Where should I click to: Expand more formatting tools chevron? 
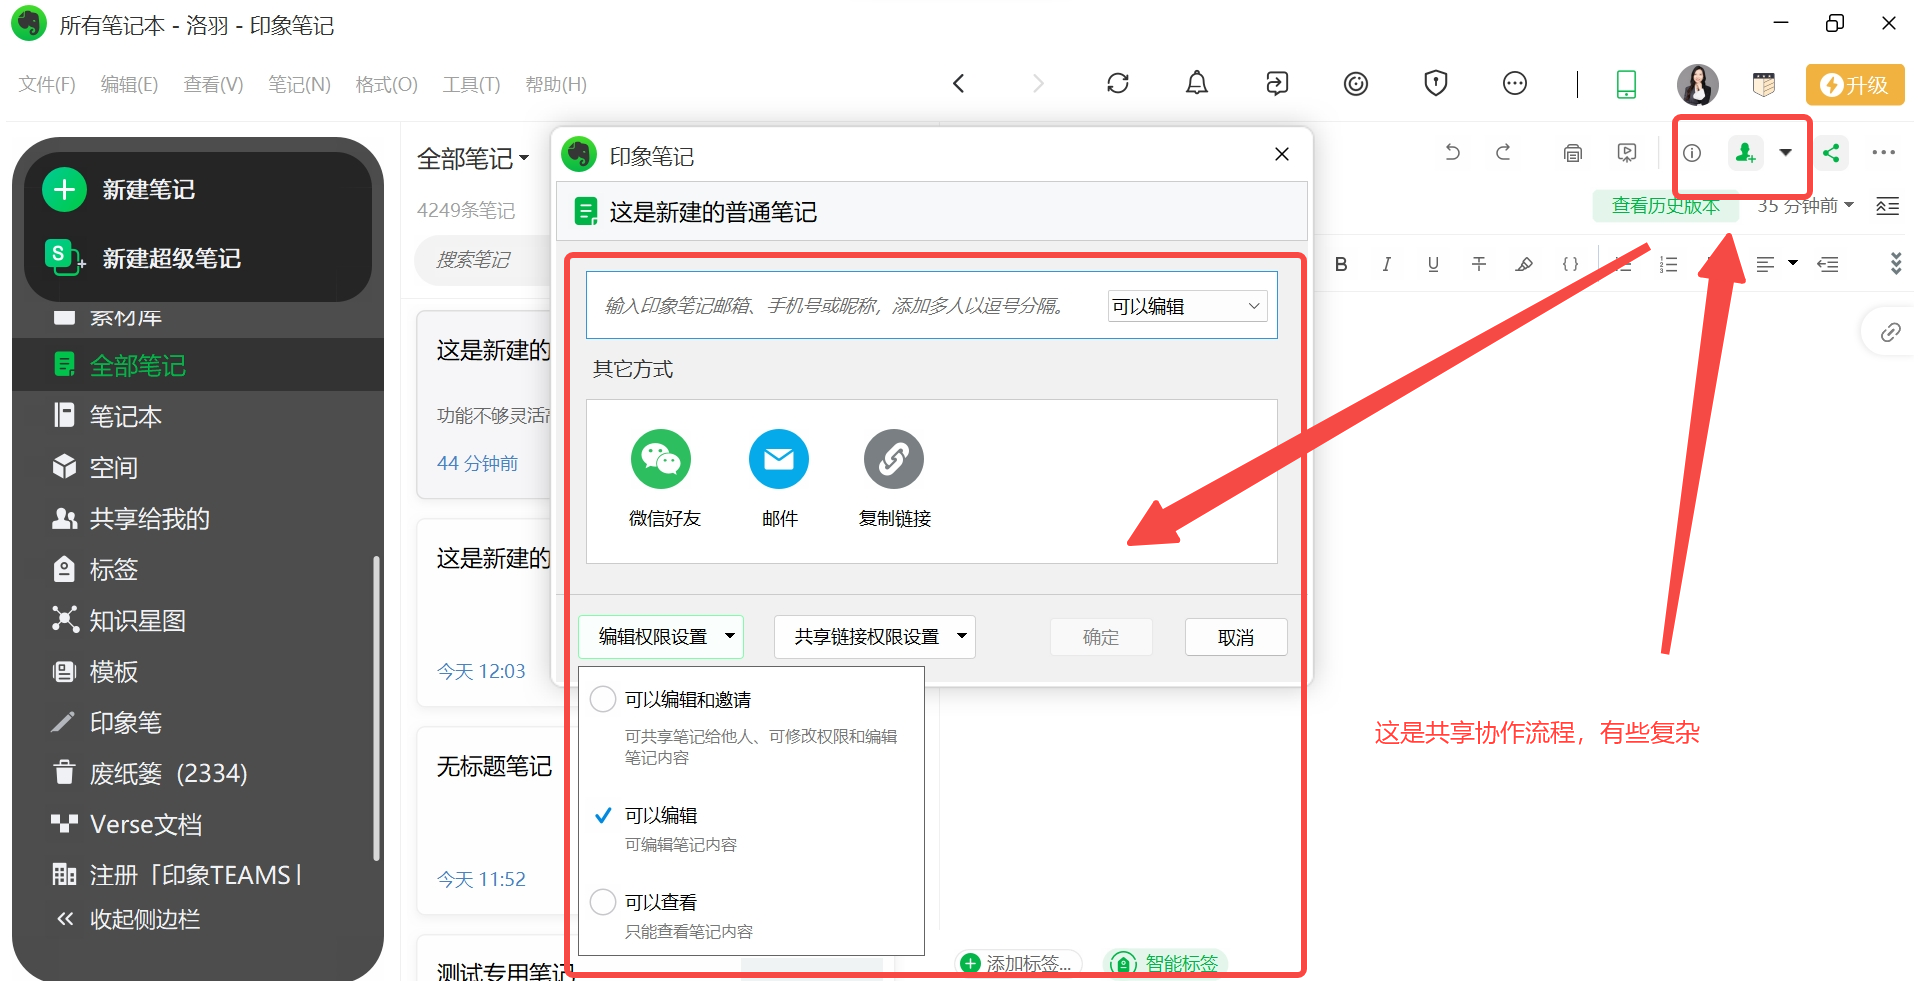1895,264
